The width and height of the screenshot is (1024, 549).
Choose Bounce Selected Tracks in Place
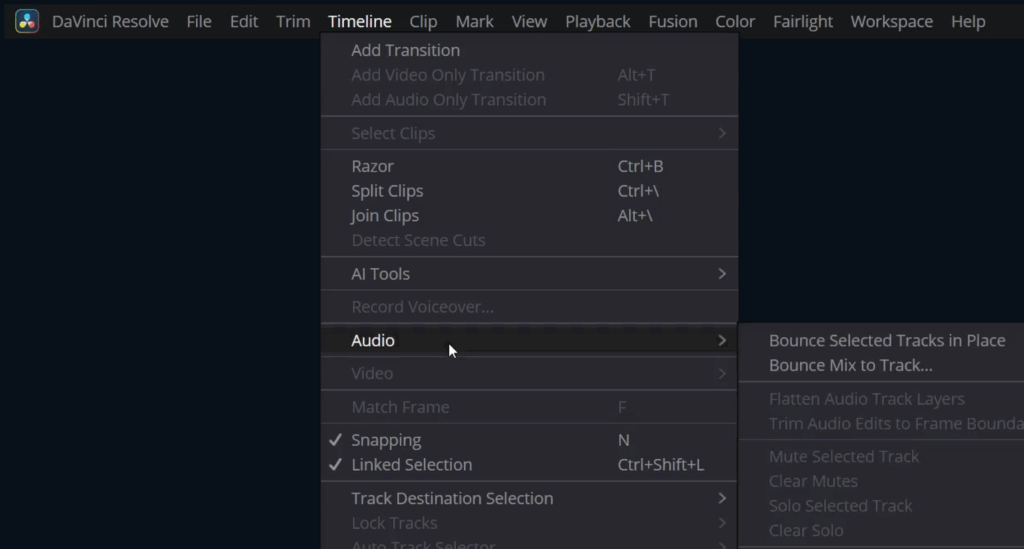(882, 341)
